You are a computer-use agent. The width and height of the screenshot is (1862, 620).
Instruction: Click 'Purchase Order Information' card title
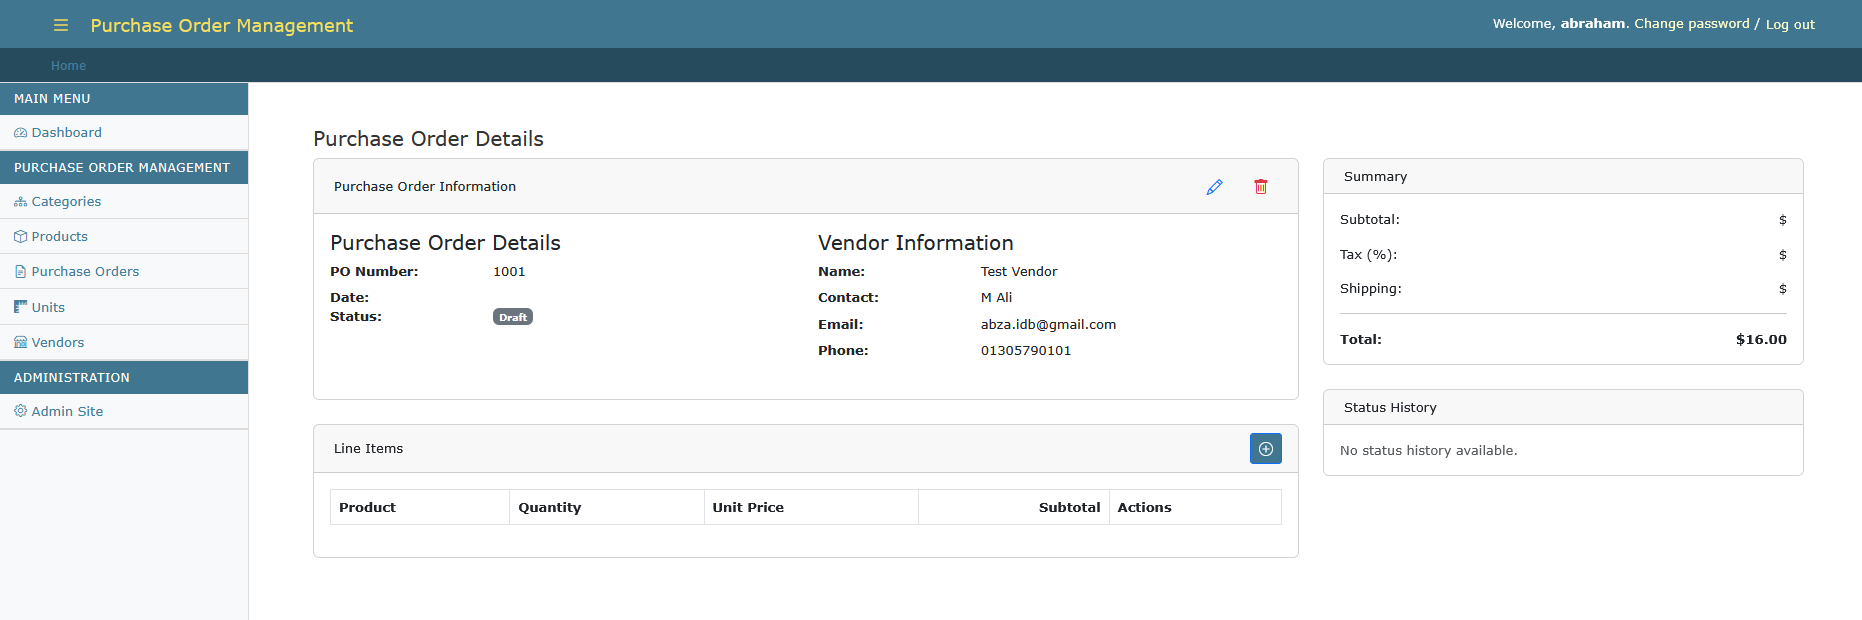point(425,187)
